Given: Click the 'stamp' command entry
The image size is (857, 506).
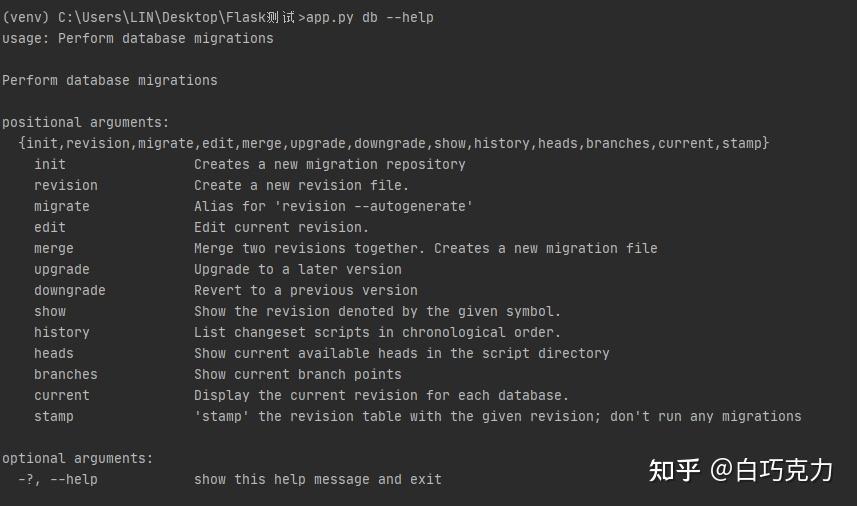Looking at the screenshot, I should point(54,416).
